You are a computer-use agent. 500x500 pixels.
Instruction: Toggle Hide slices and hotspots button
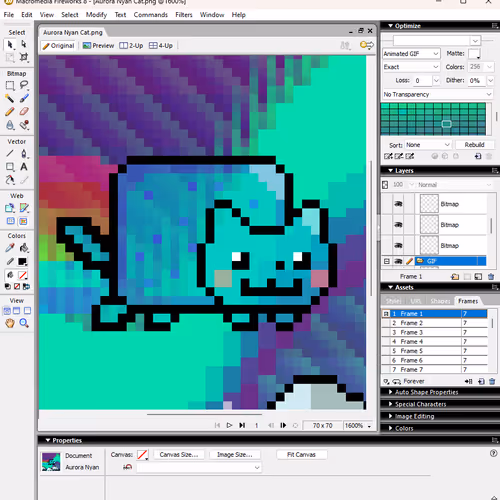tap(10, 221)
